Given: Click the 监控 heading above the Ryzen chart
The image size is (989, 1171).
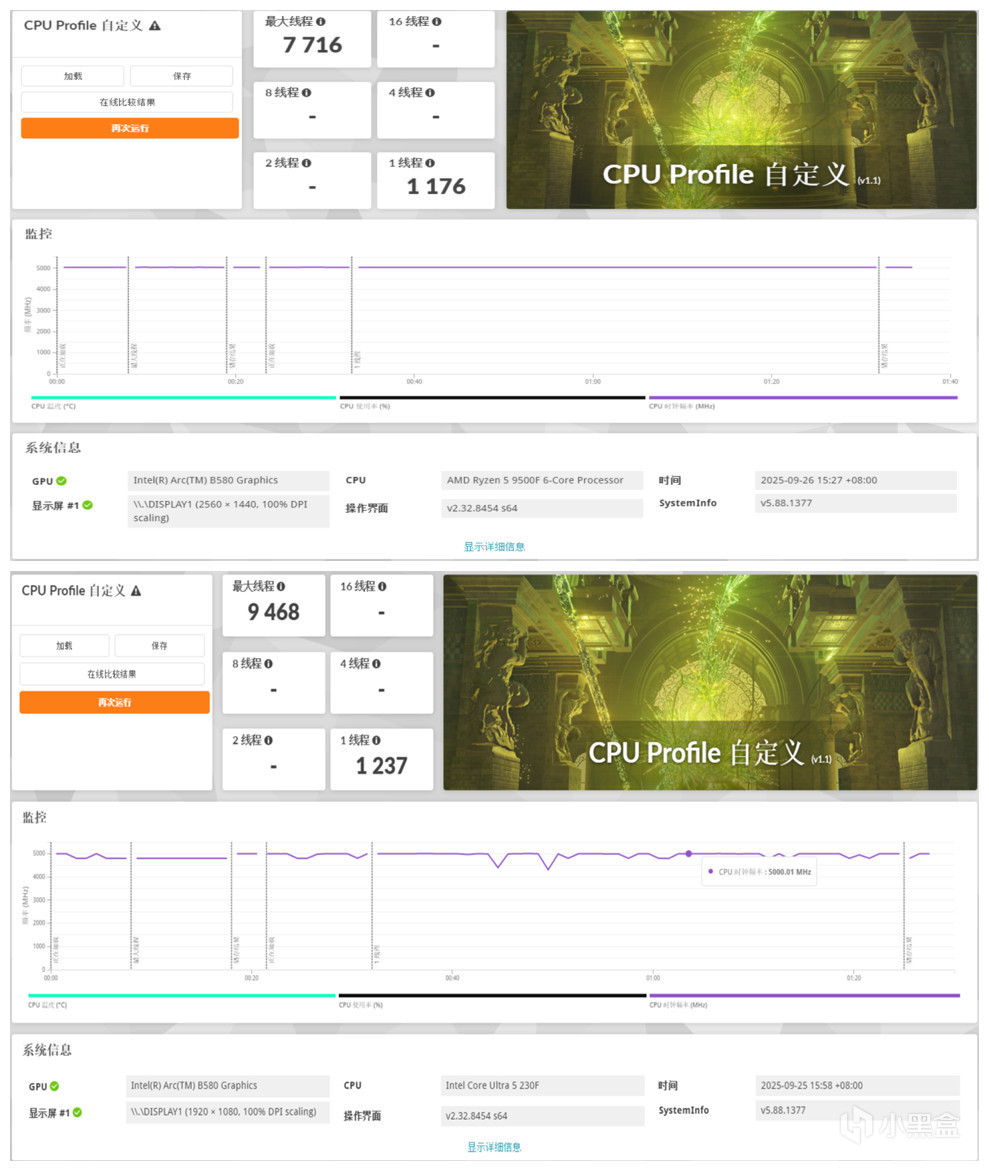Looking at the screenshot, I should 39,234.
